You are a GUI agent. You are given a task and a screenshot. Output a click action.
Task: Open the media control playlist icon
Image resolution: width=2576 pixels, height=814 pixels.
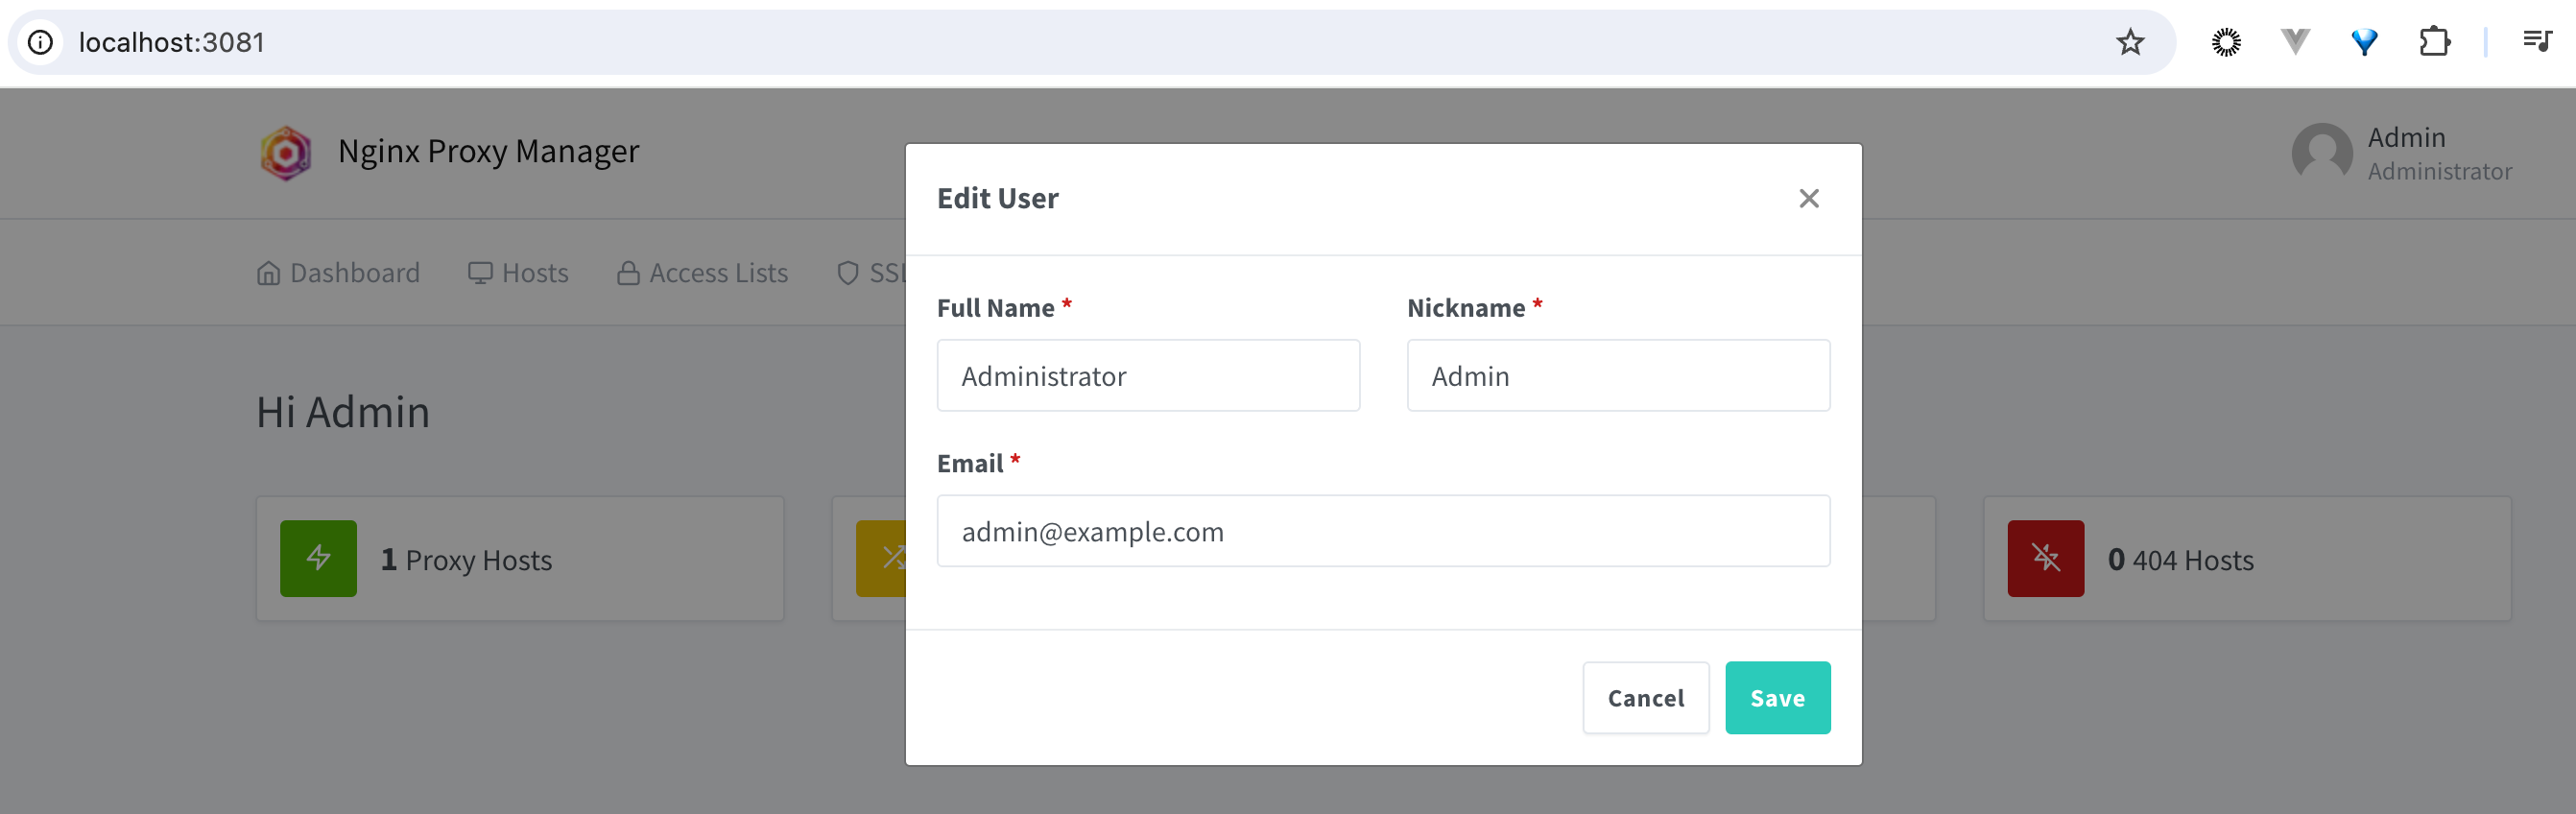2537,42
